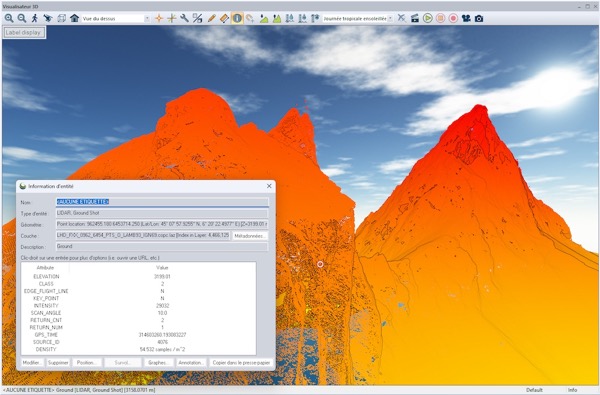Click the water level icon
The image size is (600, 395).
pyautogui.click(x=290, y=18)
